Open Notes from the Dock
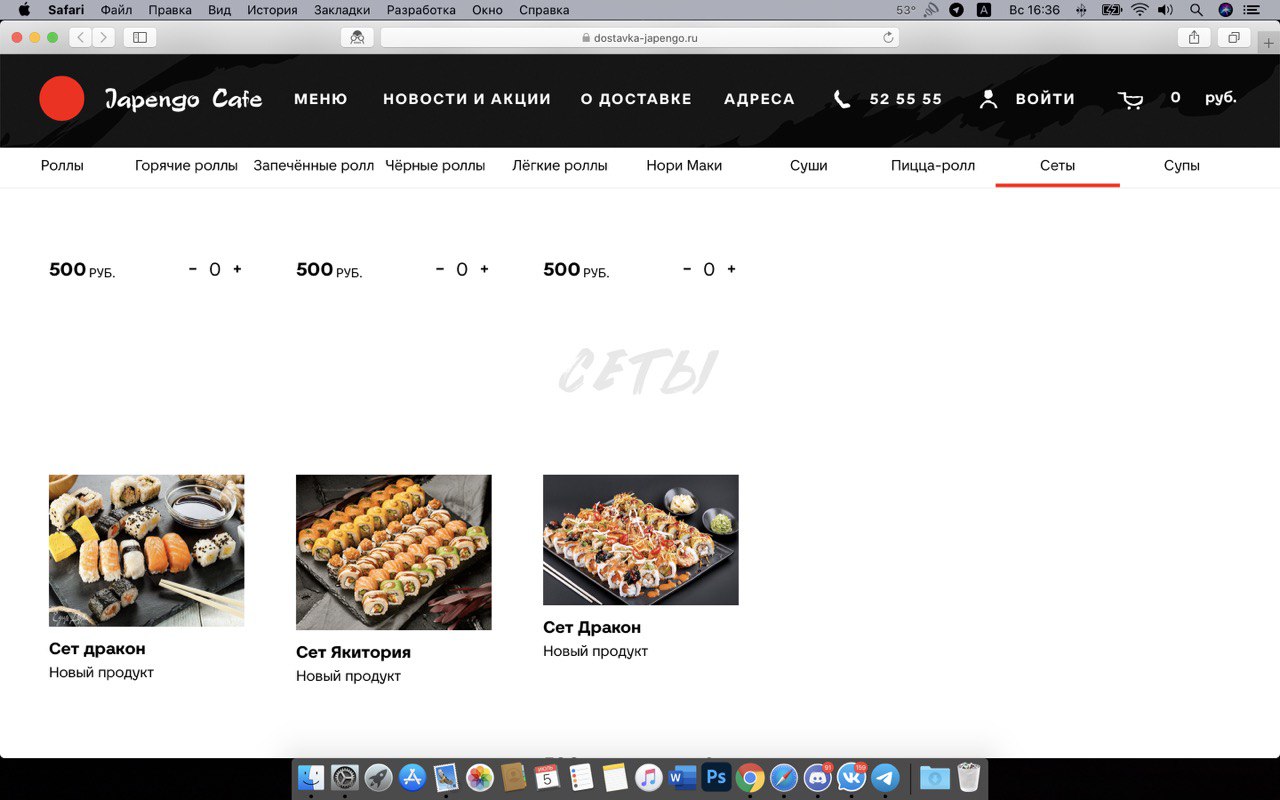1280x800 pixels. (615, 777)
